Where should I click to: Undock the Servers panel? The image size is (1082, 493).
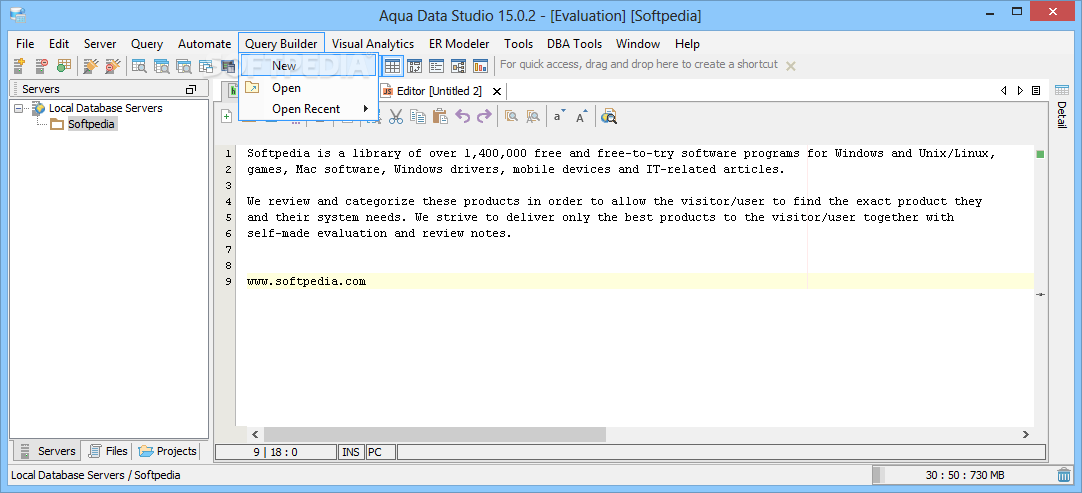[x=191, y=90]
